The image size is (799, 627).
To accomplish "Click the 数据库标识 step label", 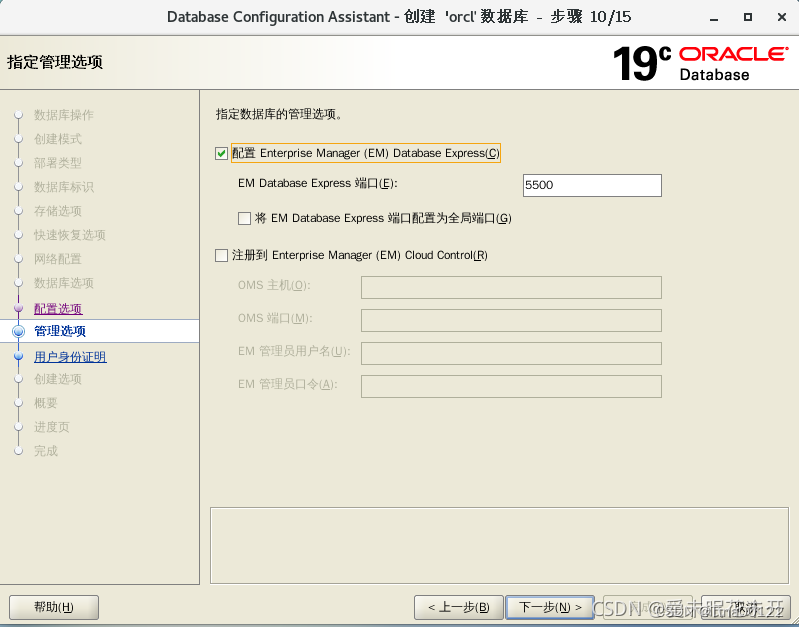I will [x=64, y=187].
